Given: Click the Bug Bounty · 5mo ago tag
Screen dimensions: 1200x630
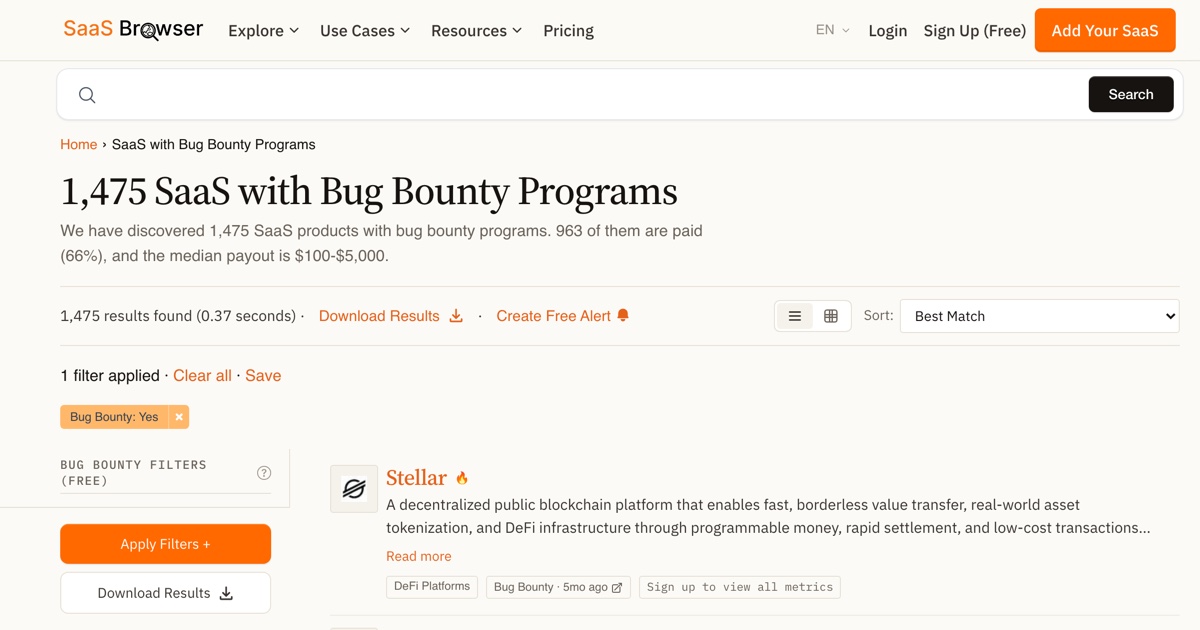Looking at the screenshot, I should (x=558, y=587).
